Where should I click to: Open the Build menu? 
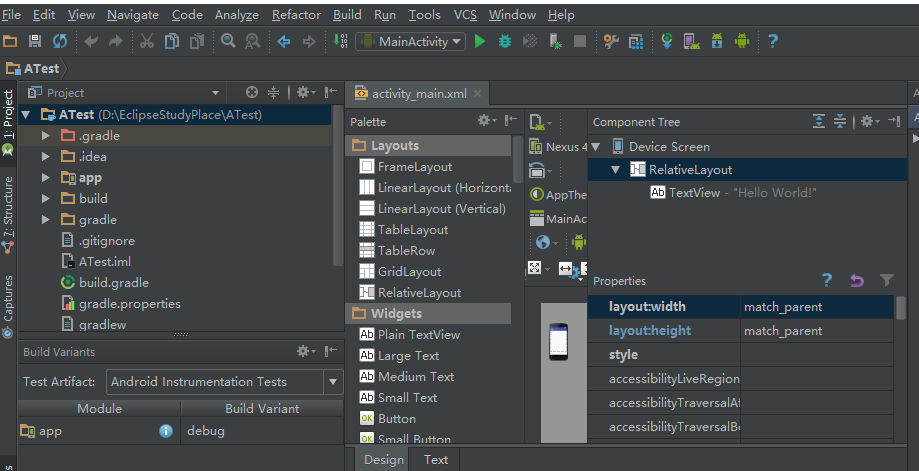[347, 15]
